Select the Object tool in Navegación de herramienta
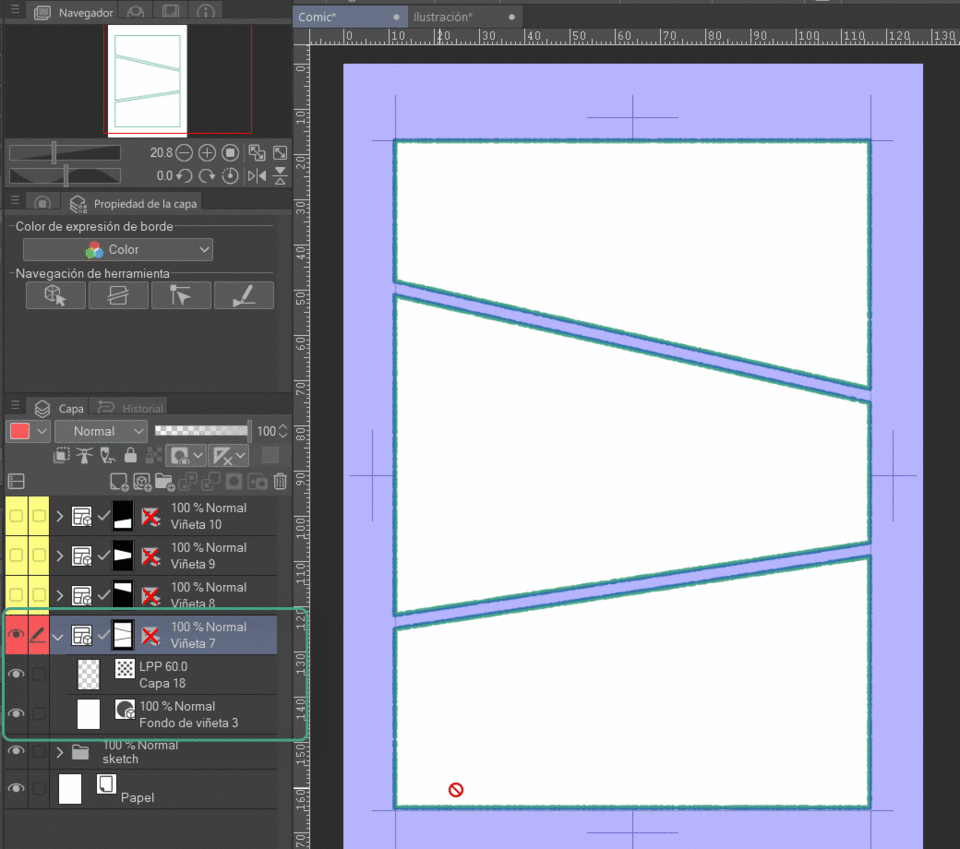960x849 pixels. pyautogui.click(x=56, y=295)
